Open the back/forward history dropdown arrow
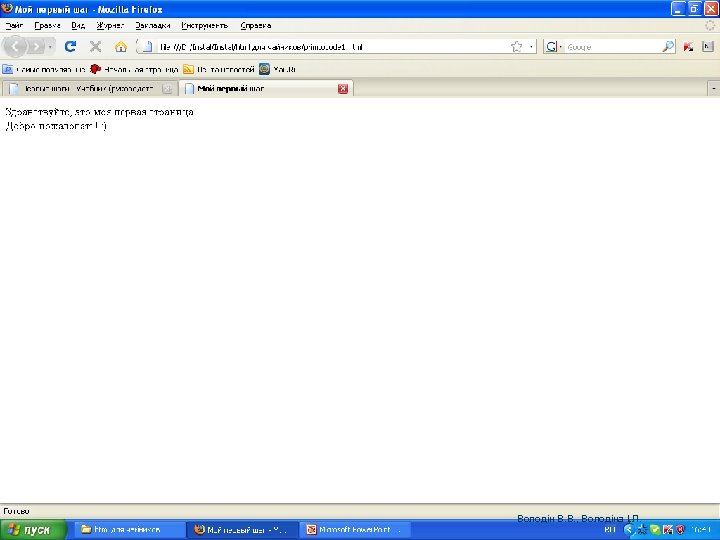Screen dimensions: 720x540 coord(50,46)
